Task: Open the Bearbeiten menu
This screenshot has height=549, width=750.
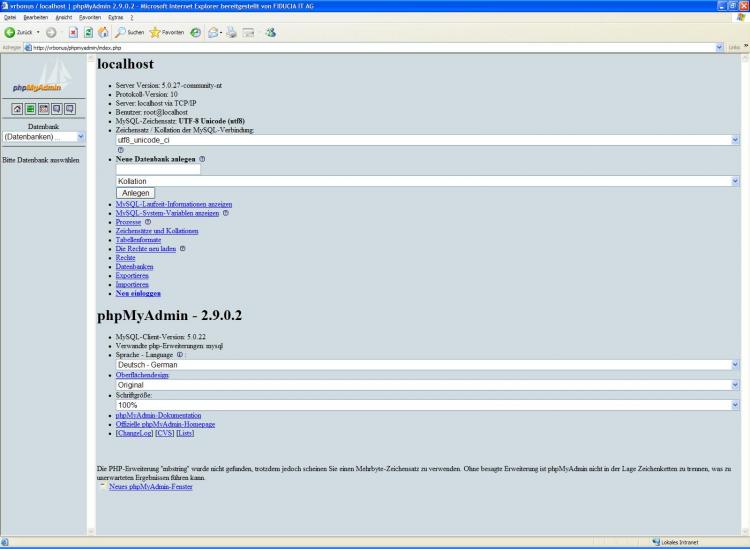Action: pos(35,17)
